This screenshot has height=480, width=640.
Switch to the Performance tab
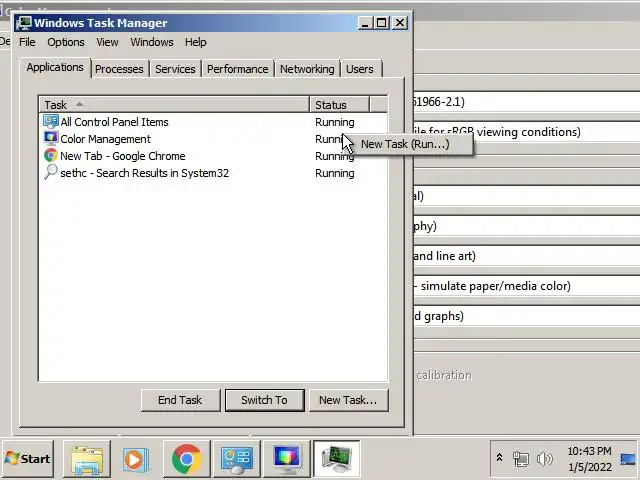click(x=238, y=69)
